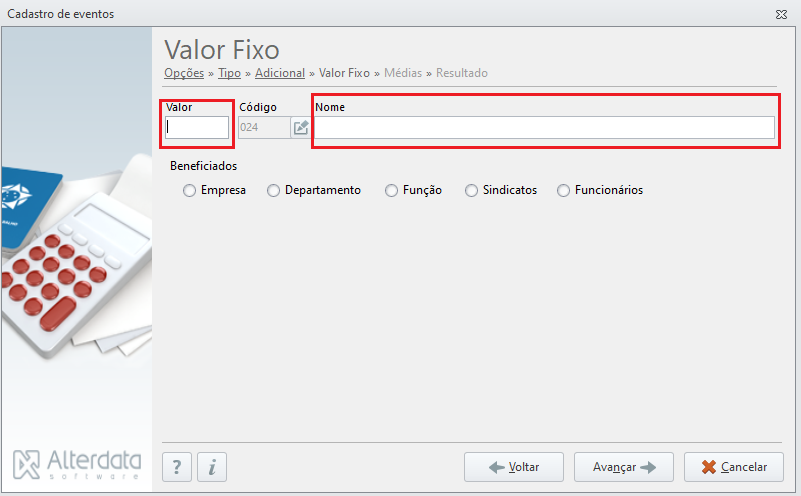Click into the Nome text field
The width and height of the screenshot is (801, 496).
tap(544, 127)
